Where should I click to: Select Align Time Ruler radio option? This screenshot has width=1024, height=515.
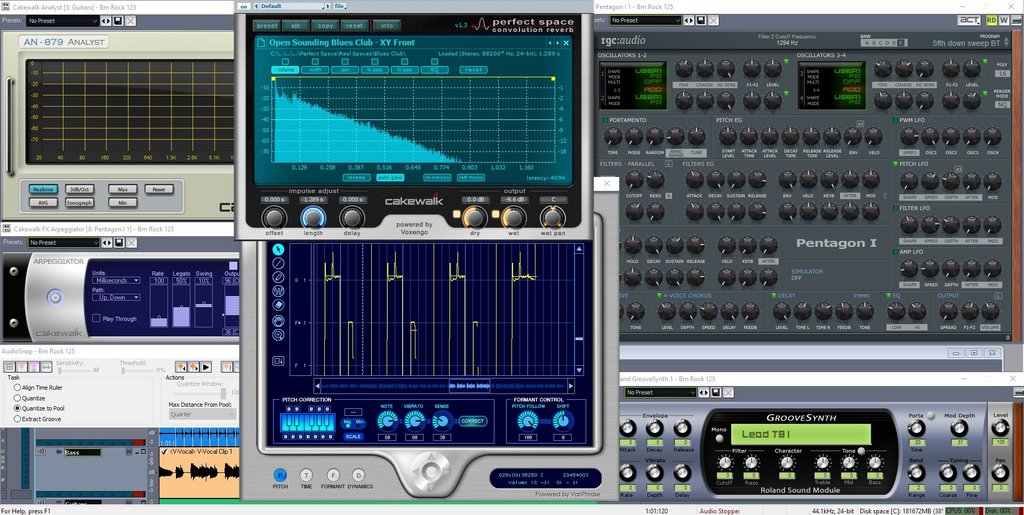click(18, 388)
